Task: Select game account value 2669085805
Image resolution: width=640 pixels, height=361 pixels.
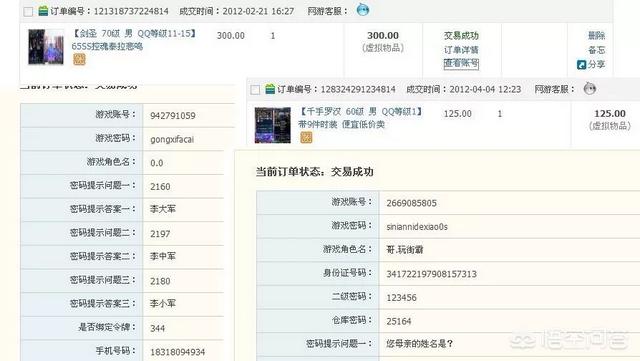Action: [x=411, y=203]
